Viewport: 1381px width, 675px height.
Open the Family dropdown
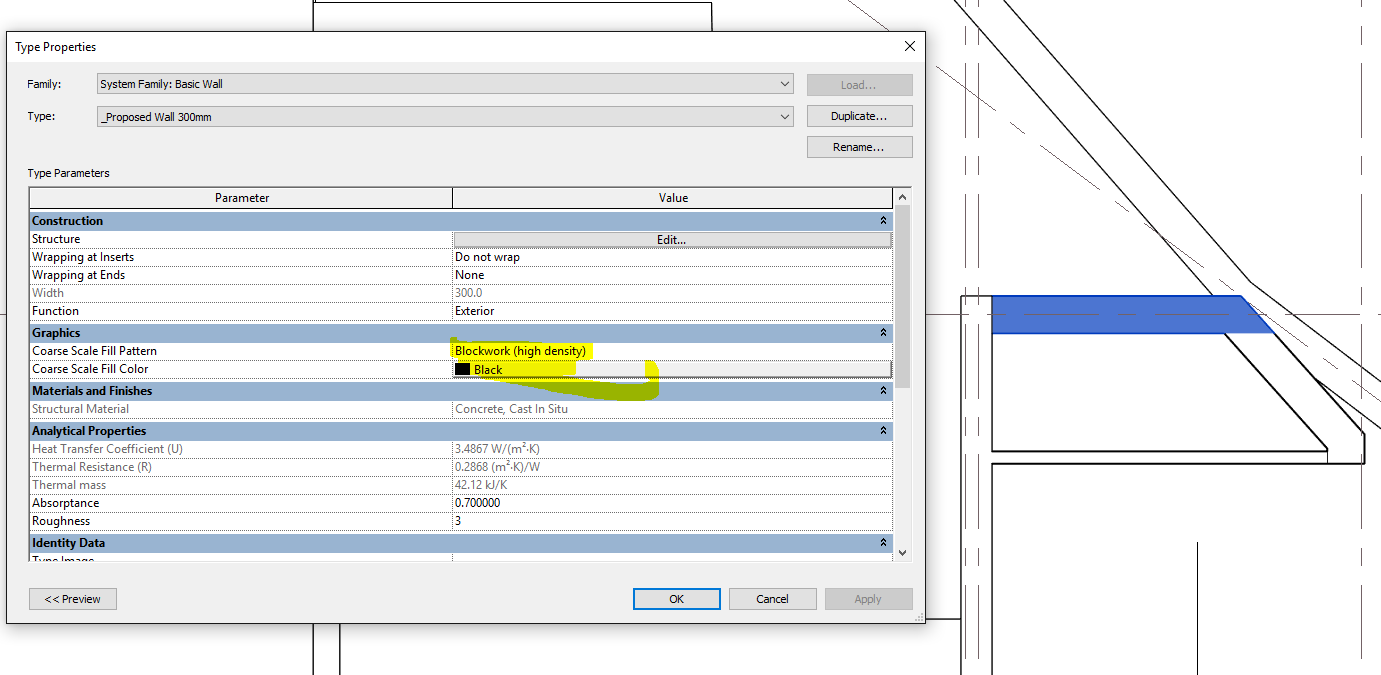784,84
